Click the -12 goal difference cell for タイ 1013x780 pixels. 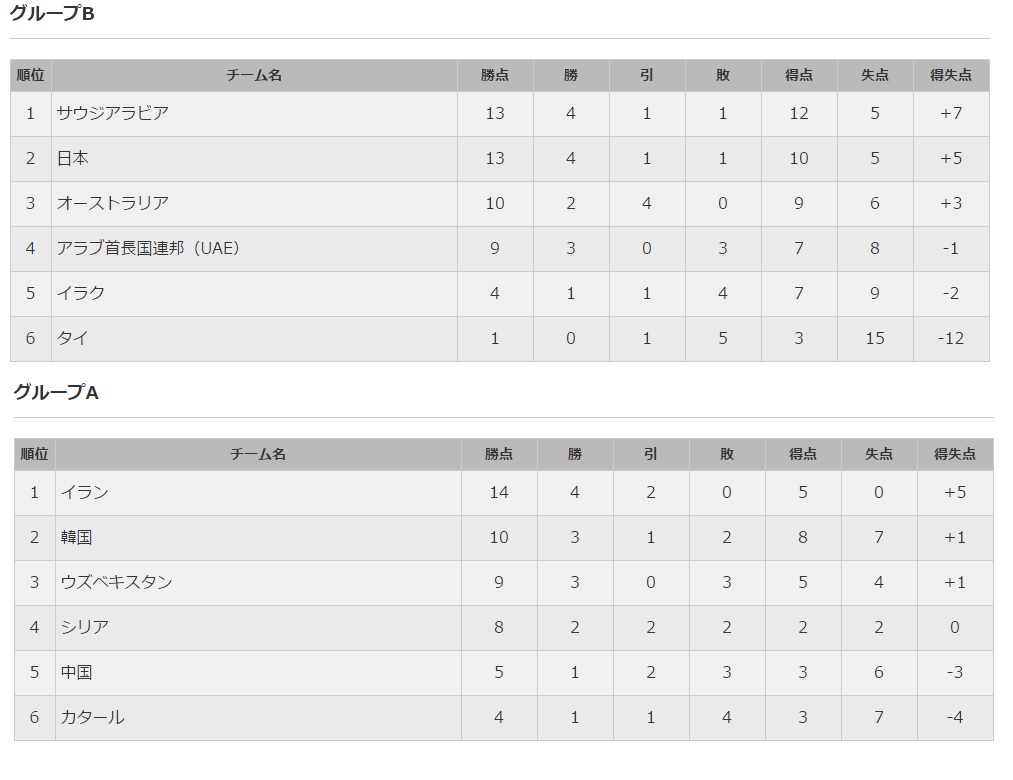950,338
